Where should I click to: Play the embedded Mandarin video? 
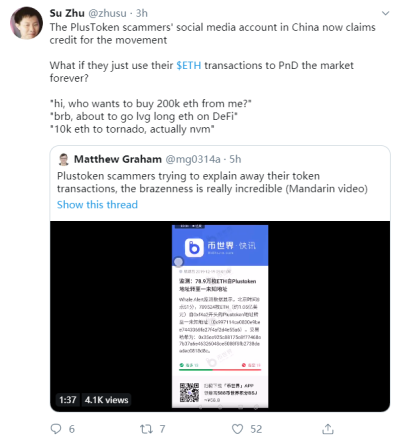tap(220, 316)
